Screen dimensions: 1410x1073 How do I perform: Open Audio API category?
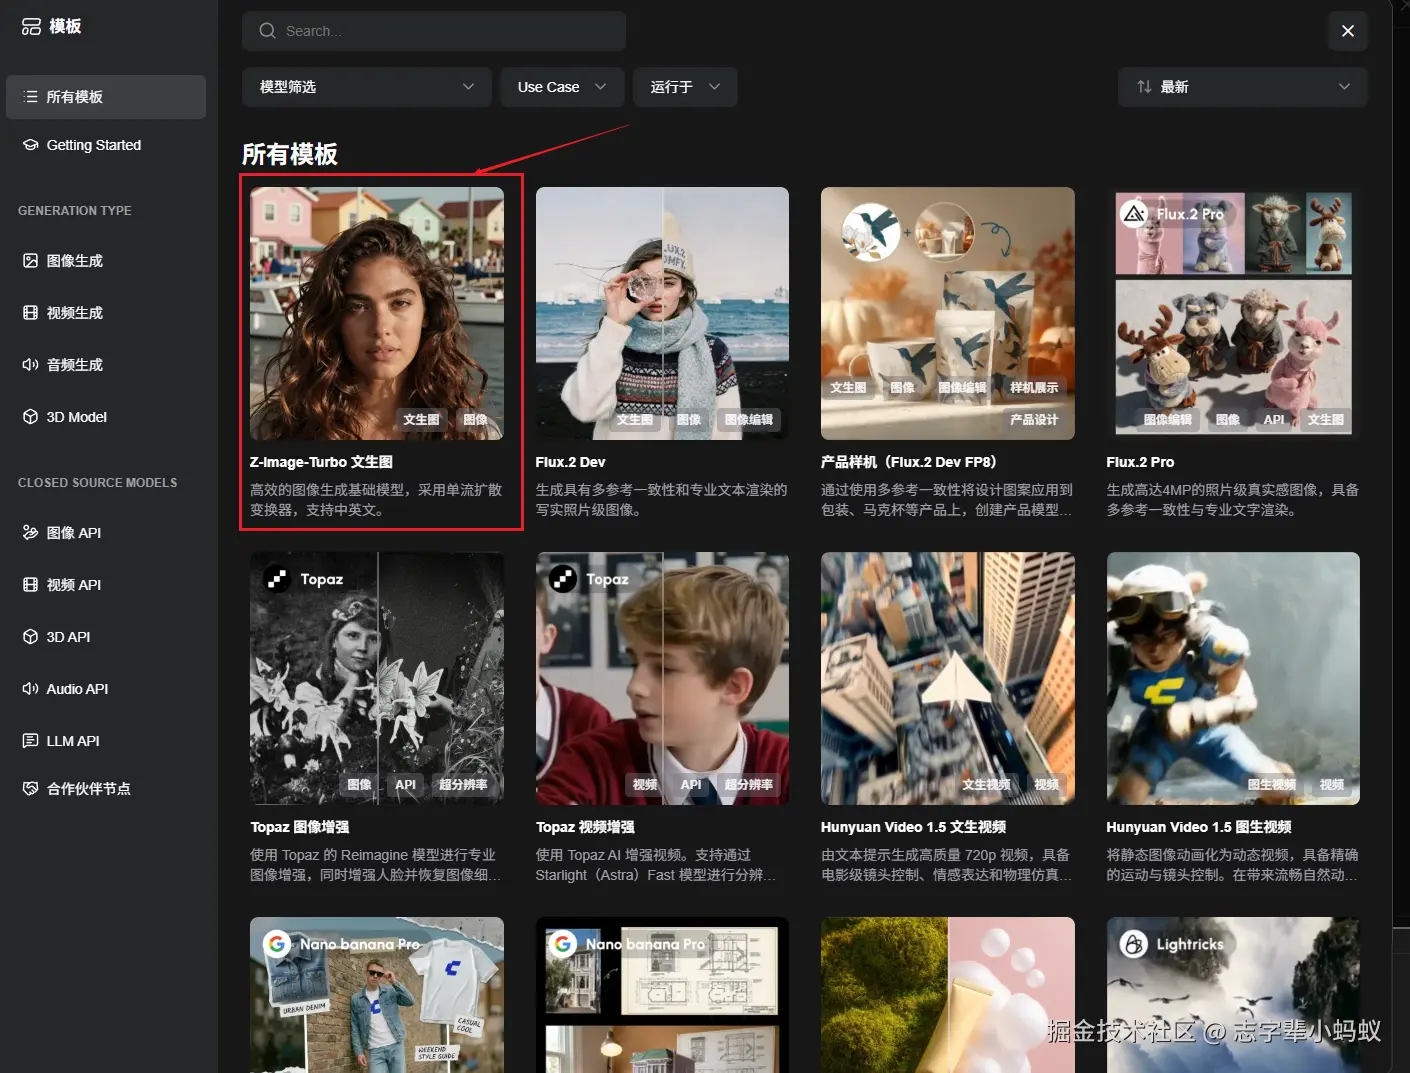(x=106, y=689)
